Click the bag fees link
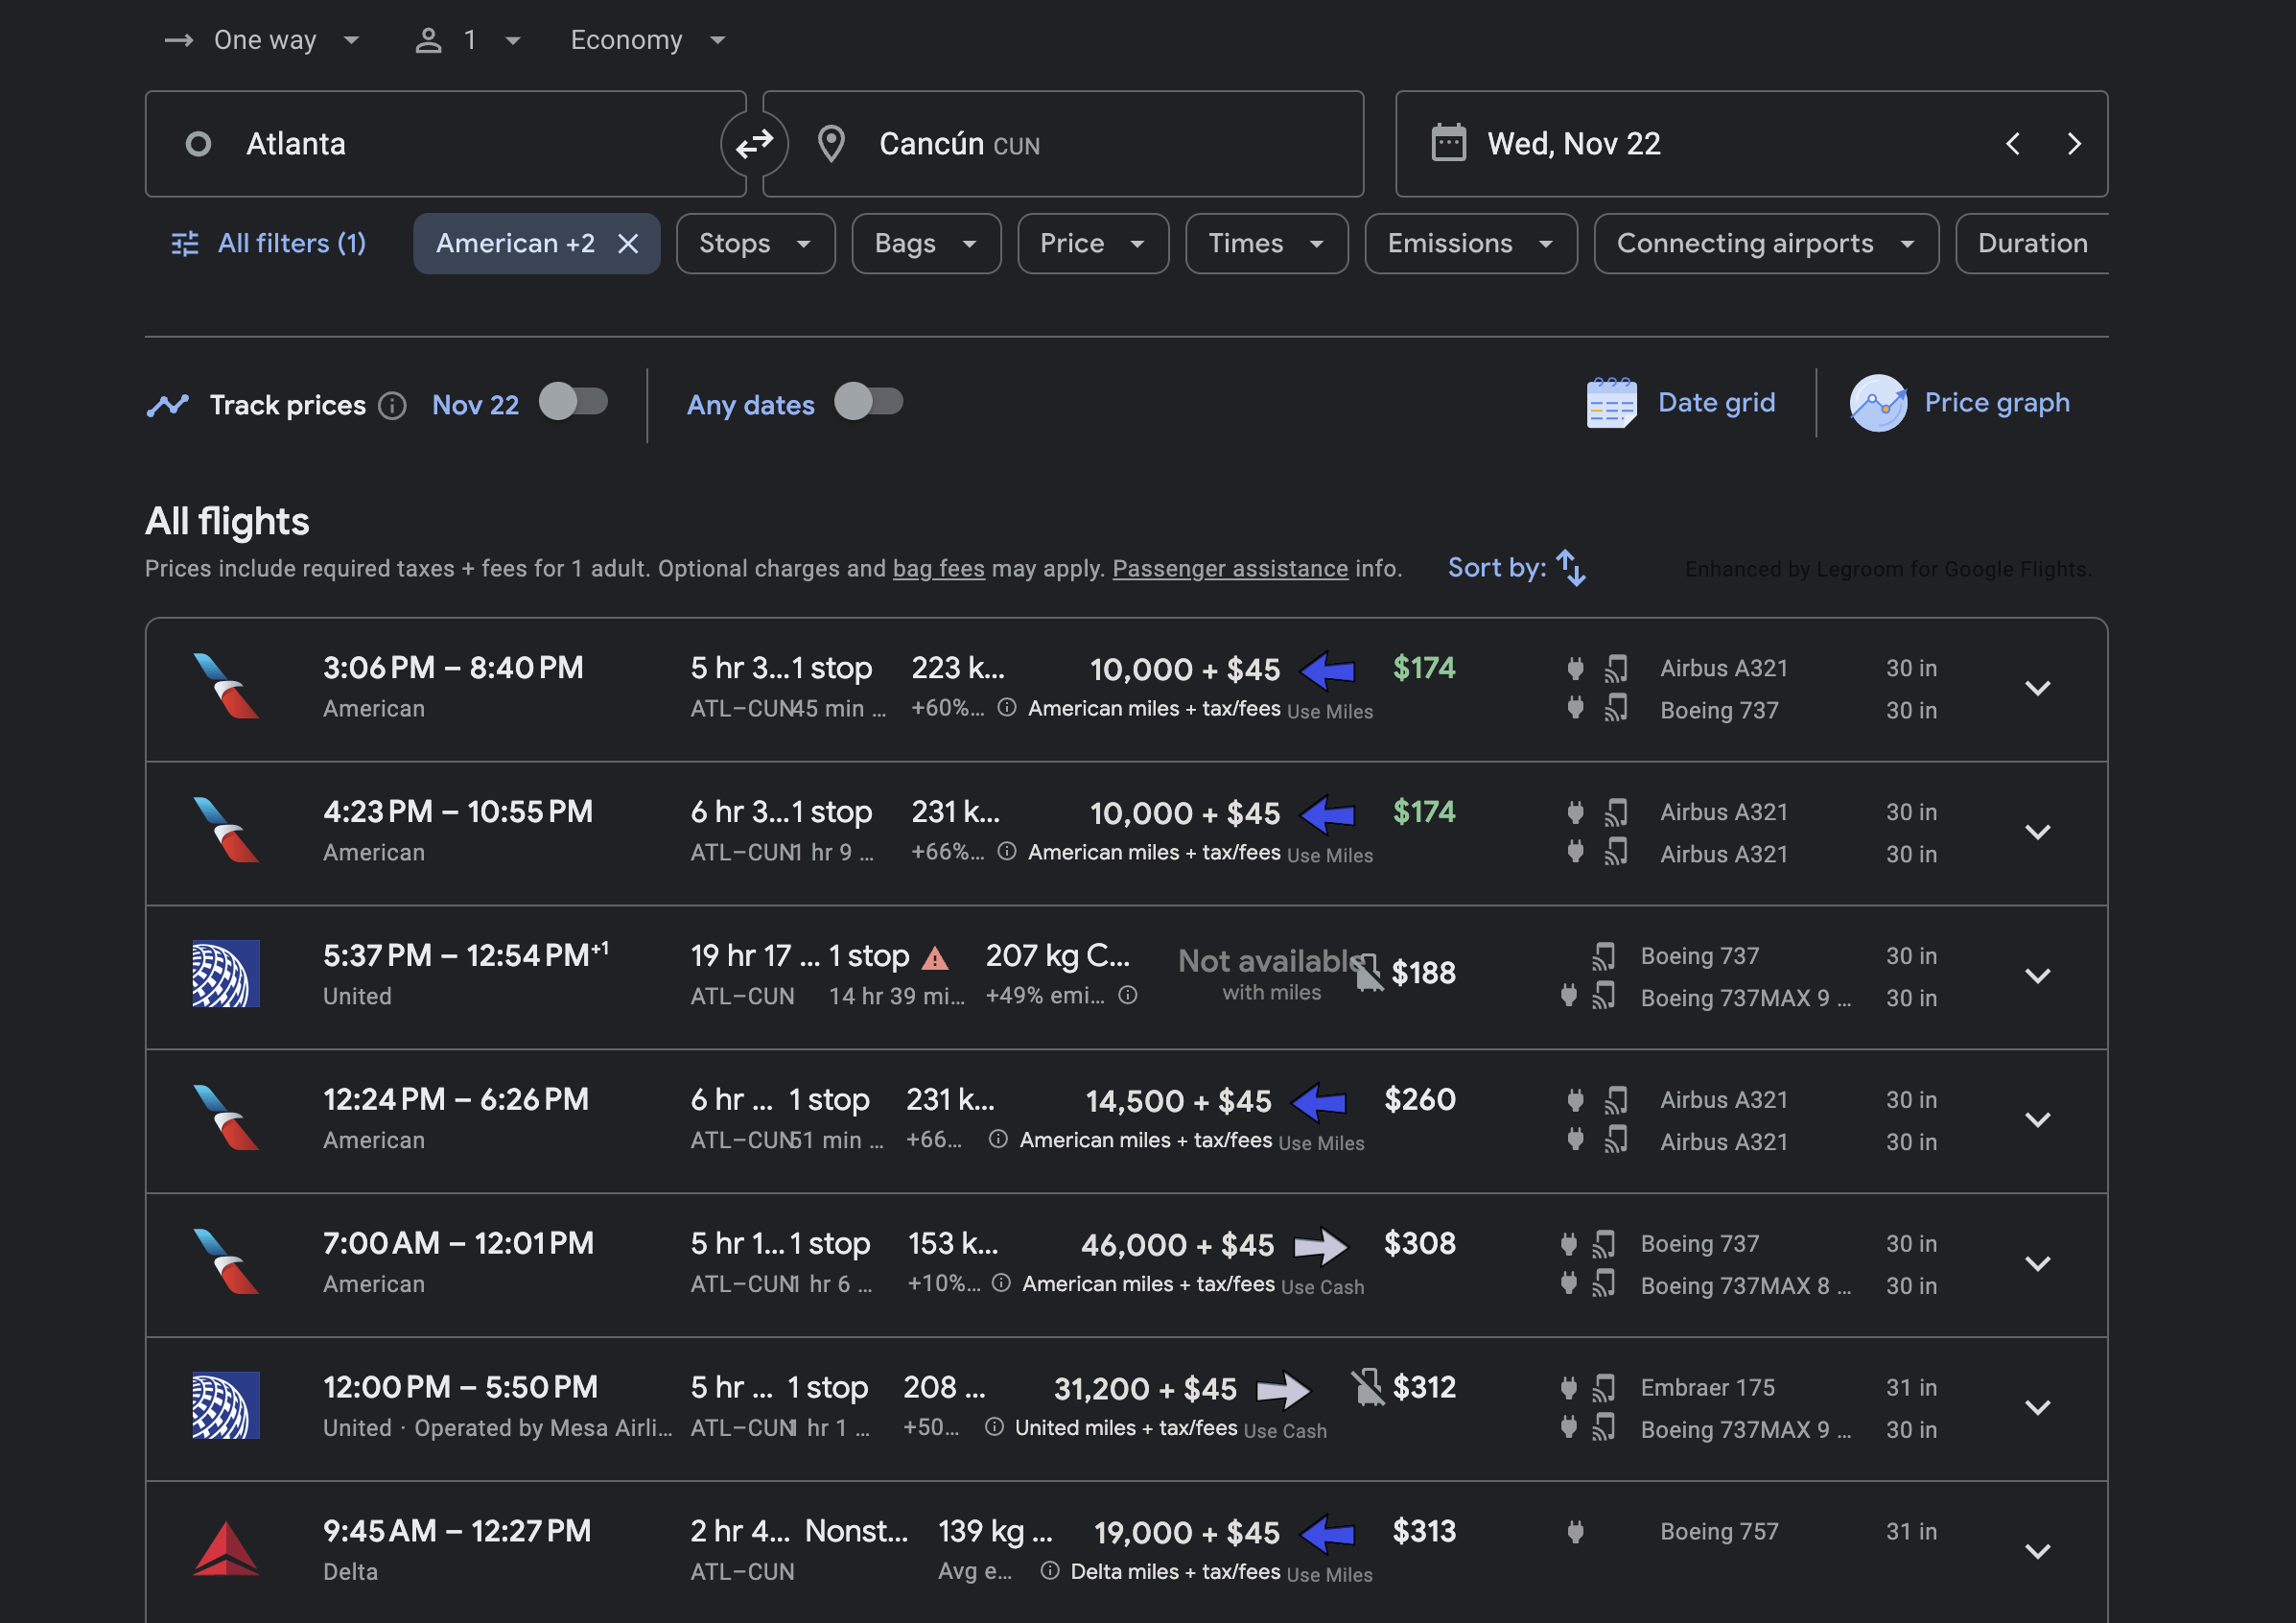 pos(938,568)
